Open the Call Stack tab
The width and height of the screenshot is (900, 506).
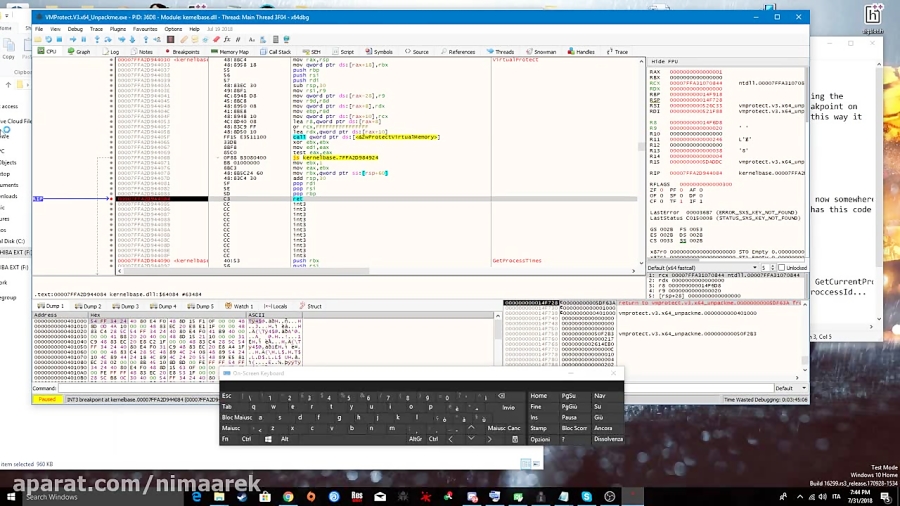pos(276,52)
